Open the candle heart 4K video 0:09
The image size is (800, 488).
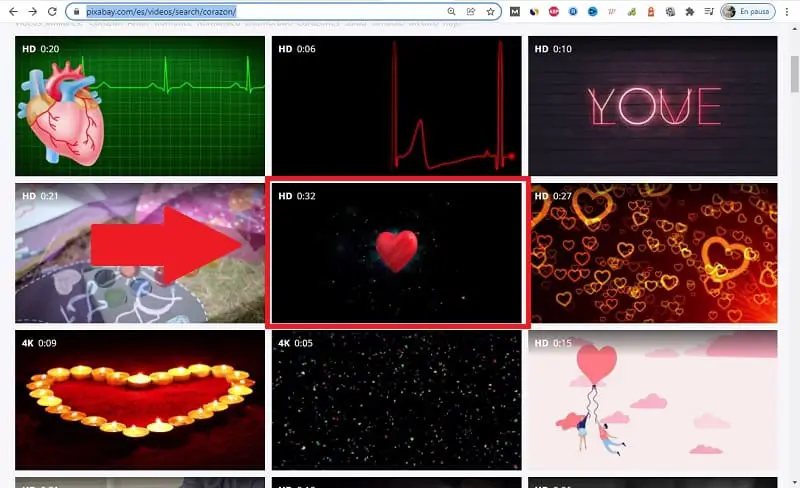click(140, 400)
